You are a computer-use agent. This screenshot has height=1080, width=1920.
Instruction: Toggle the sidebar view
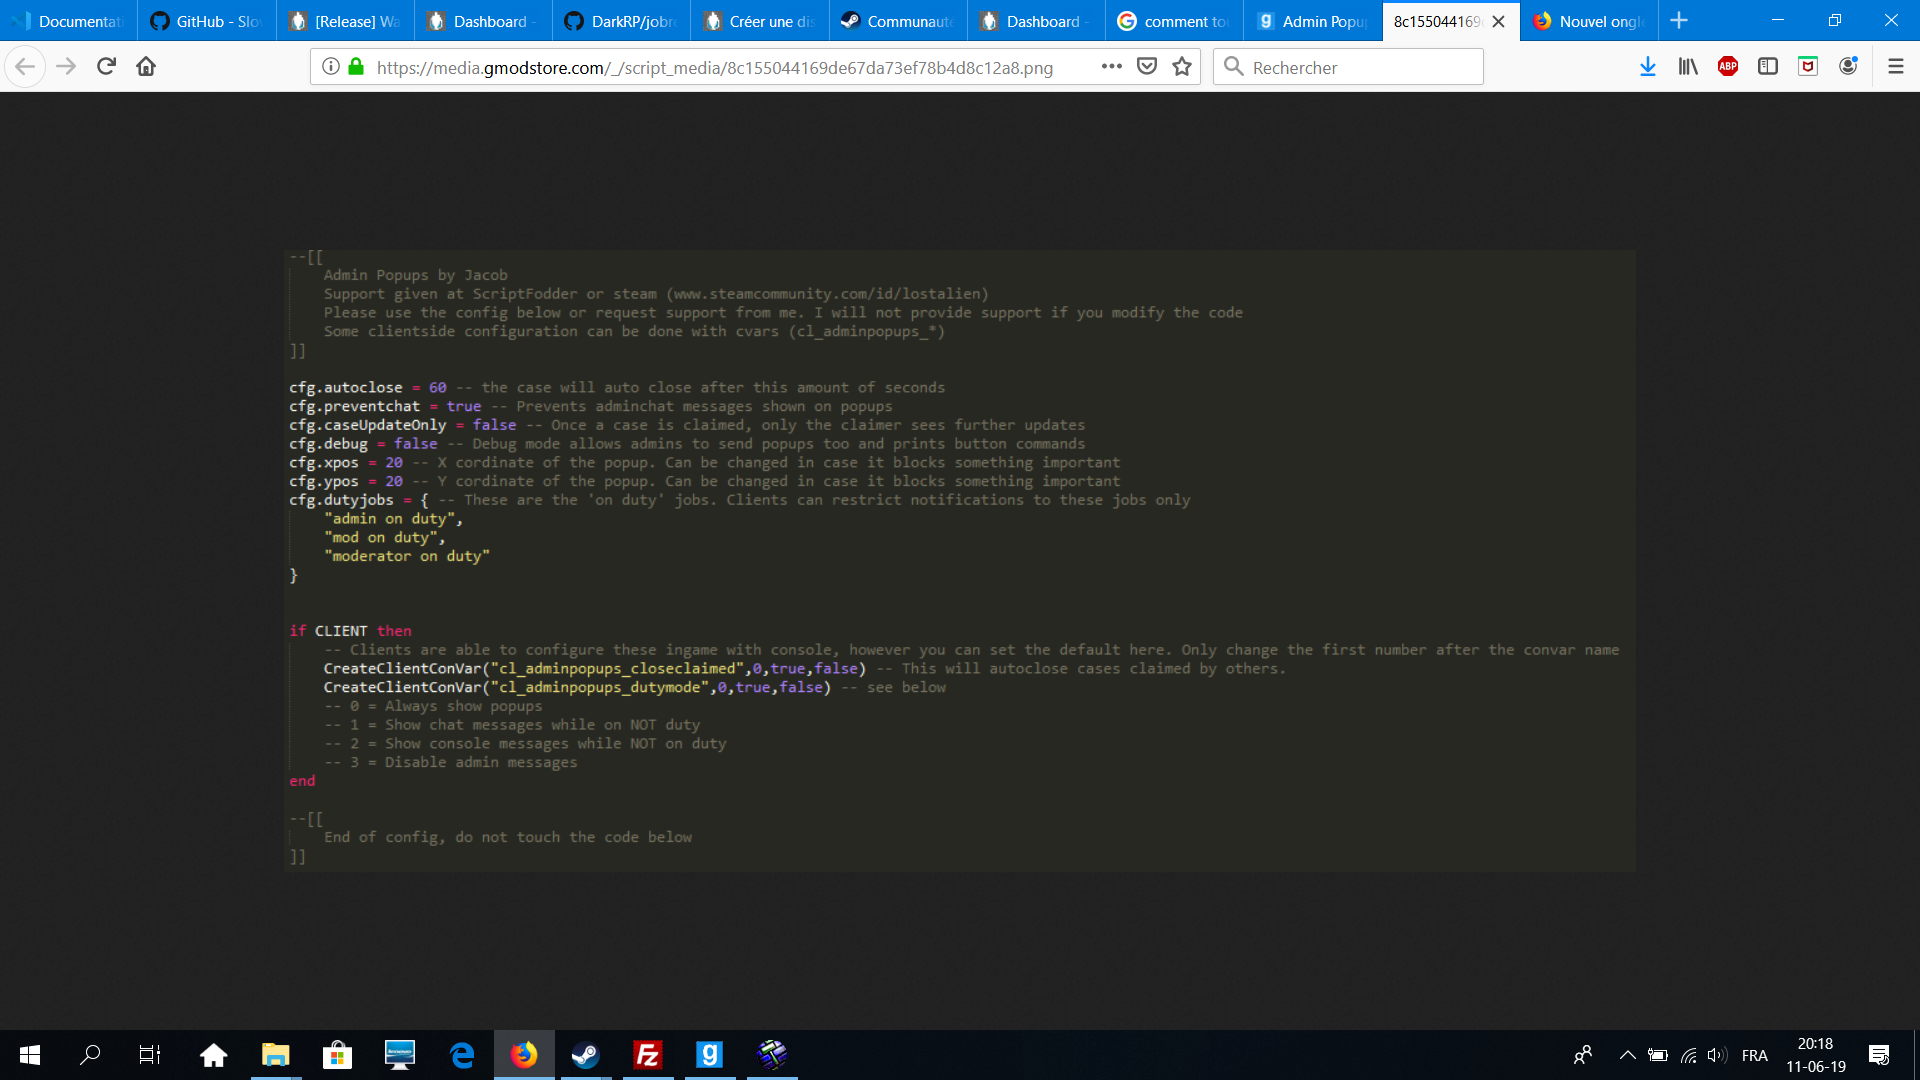pyautogui.click(x=1768, y=67)
